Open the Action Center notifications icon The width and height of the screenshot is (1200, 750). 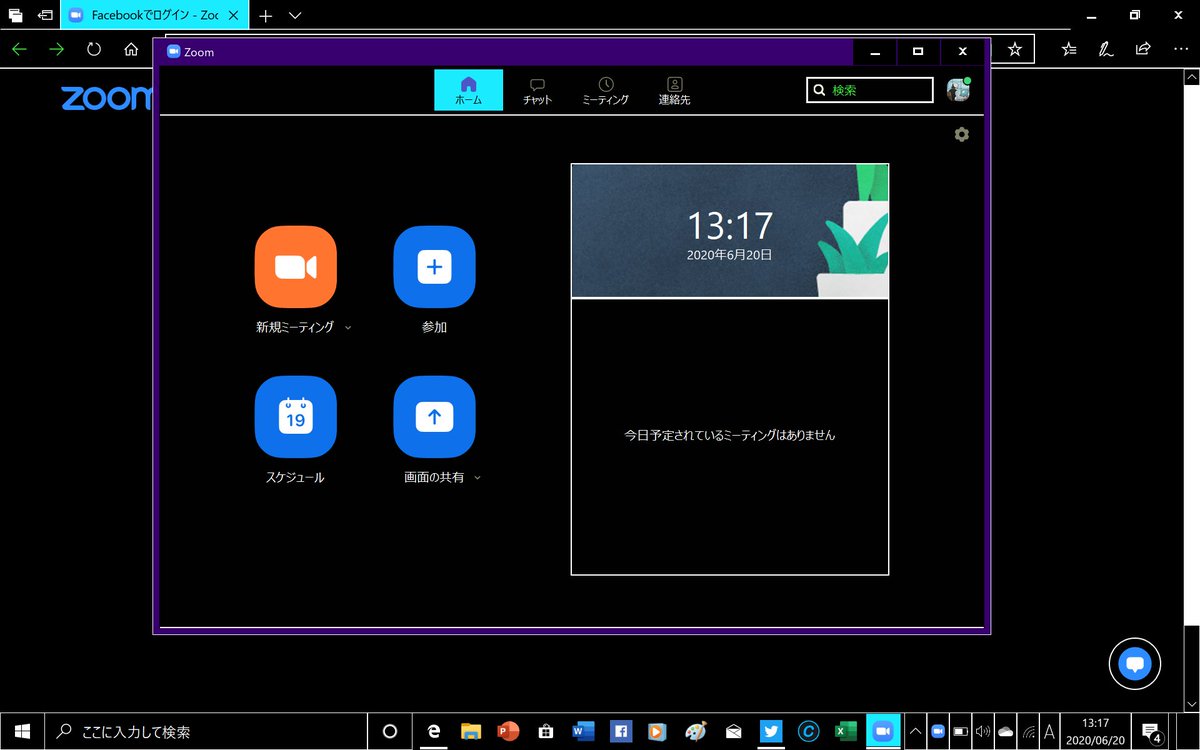(x=1151, y=731)
